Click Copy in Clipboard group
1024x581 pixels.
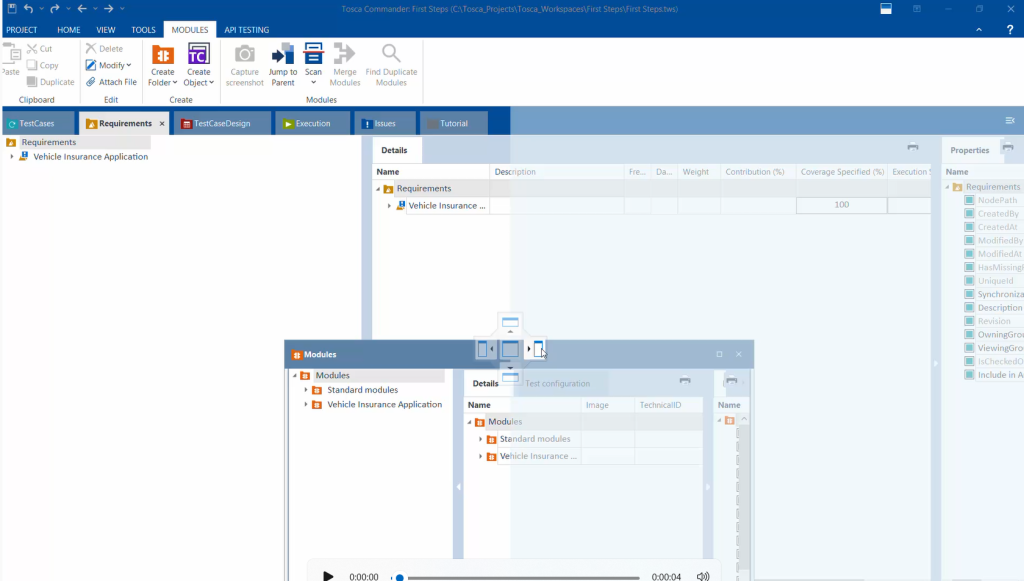[x=42, y=65]
